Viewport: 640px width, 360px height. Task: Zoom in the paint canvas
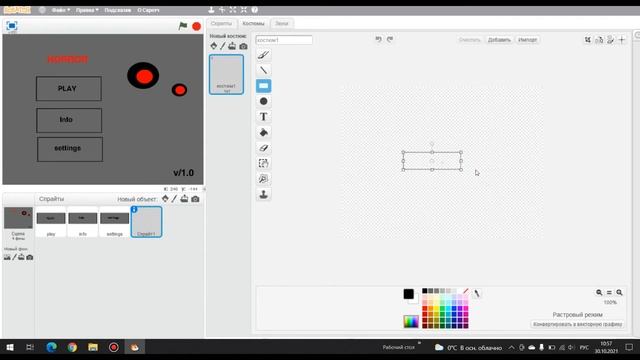[619, 292]
